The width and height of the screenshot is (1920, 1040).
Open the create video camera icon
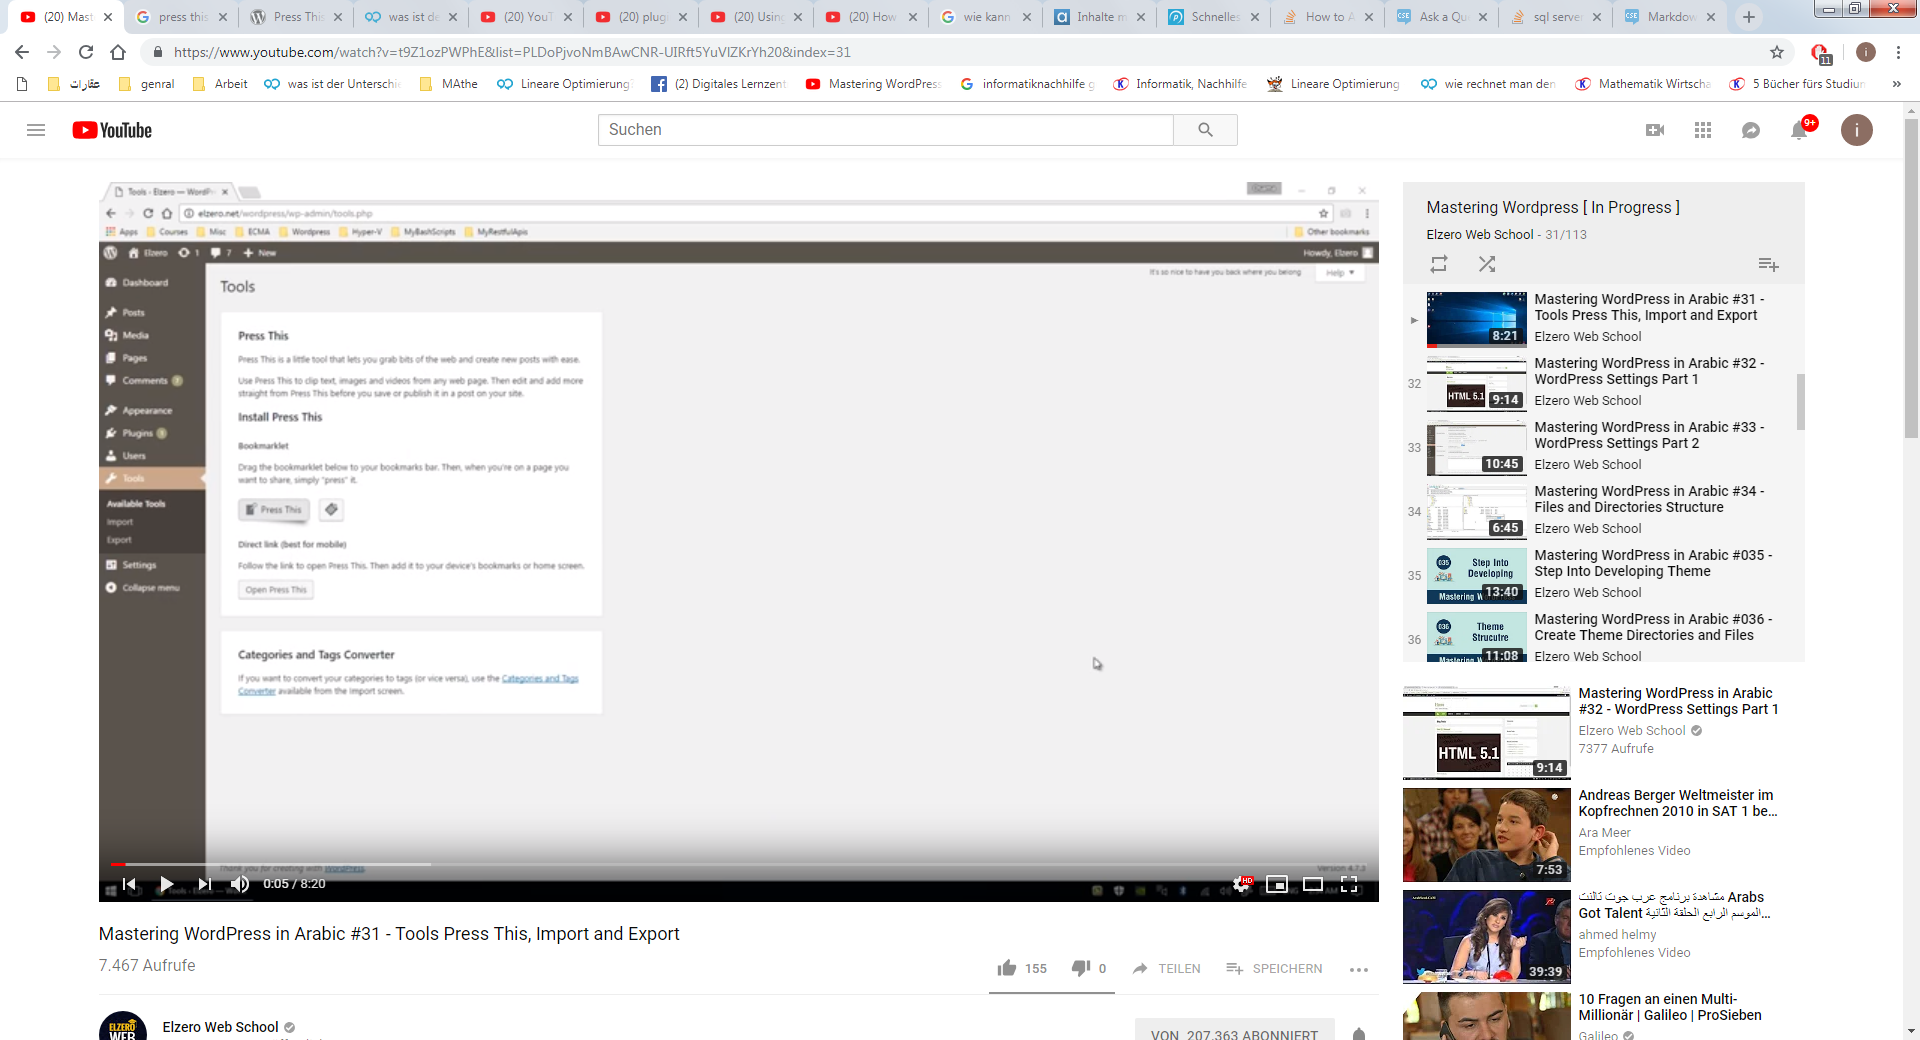pyautogui.click(x=1655, y=130)
